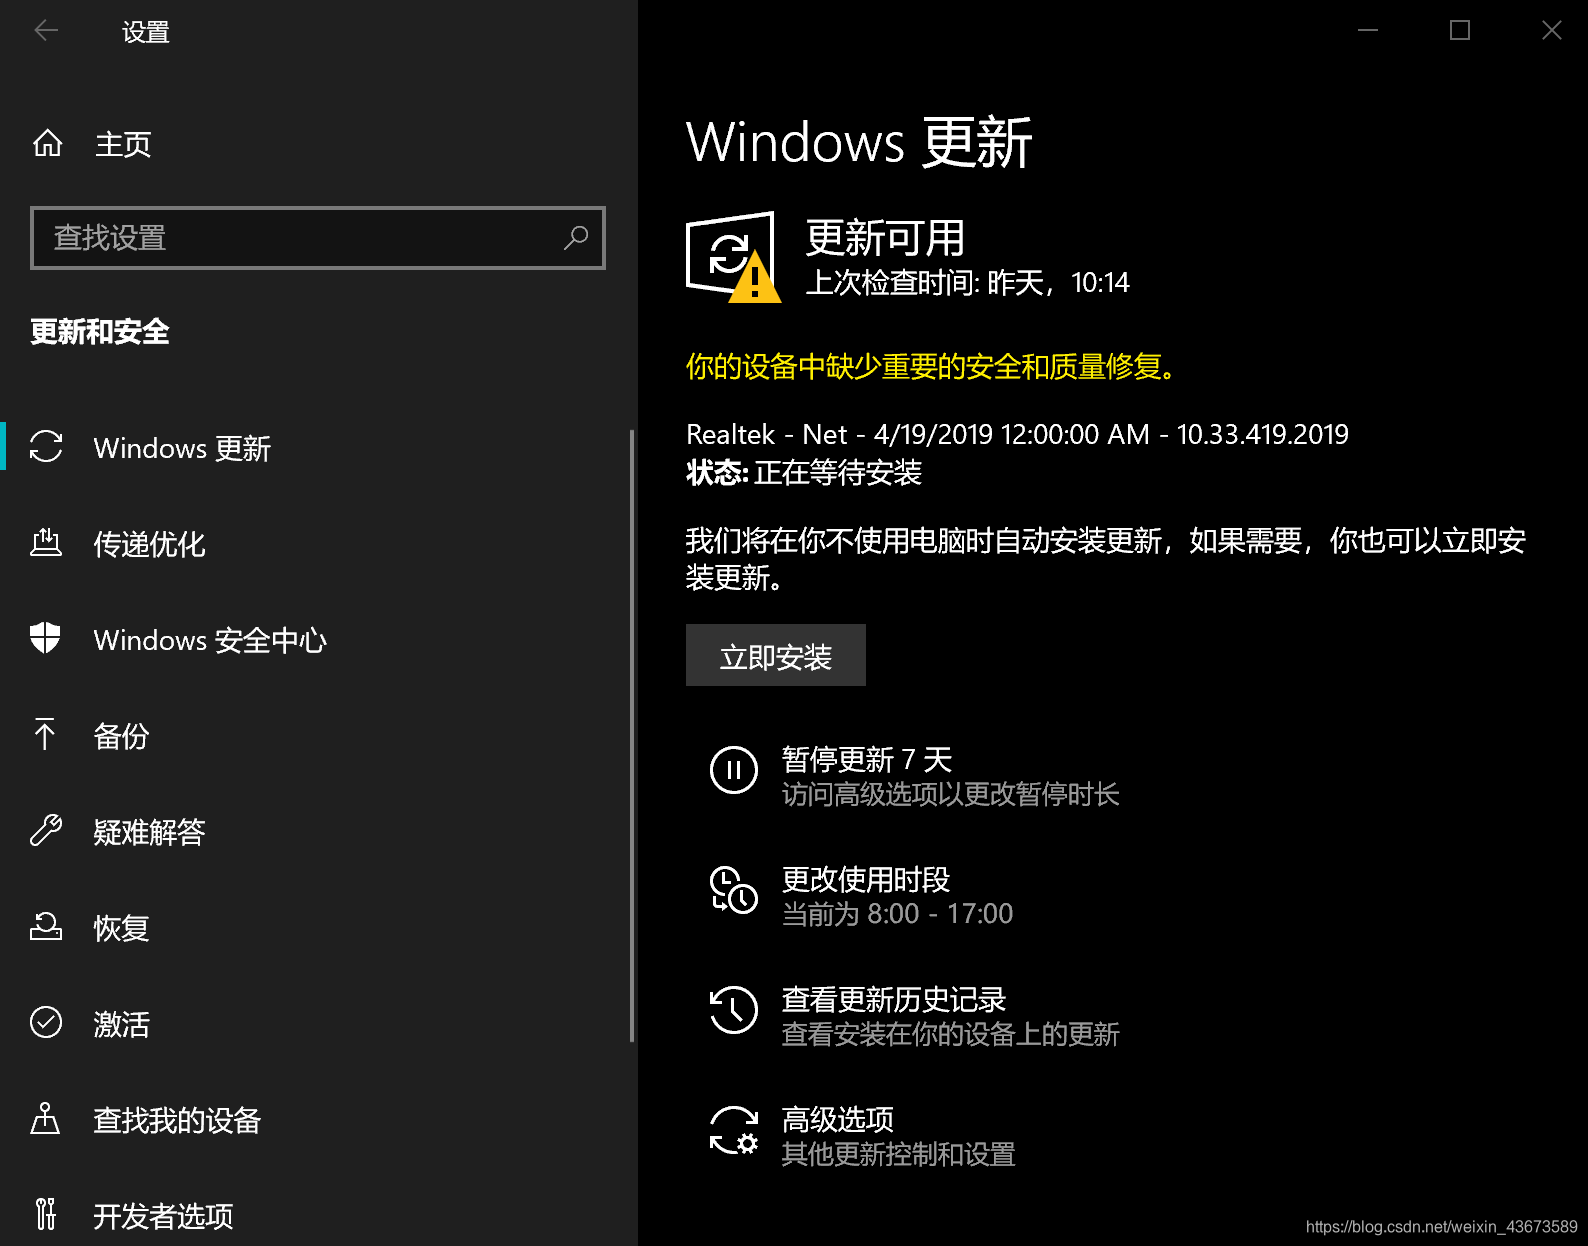Click 其他更新控制和设置 text
This screenshot has width=1588, height=1246.
point(898,1154)
